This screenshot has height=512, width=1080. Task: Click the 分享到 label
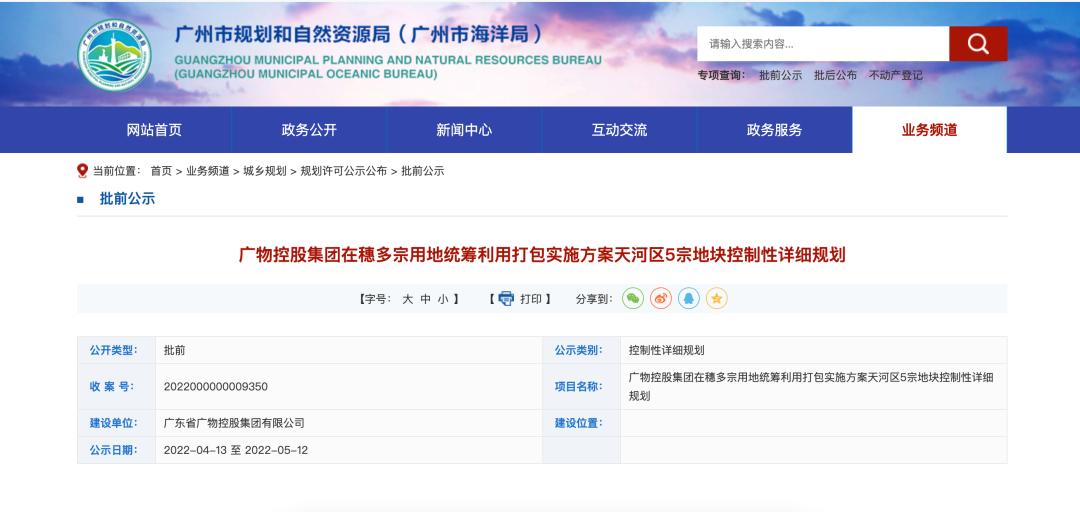(x=594, y=299)
